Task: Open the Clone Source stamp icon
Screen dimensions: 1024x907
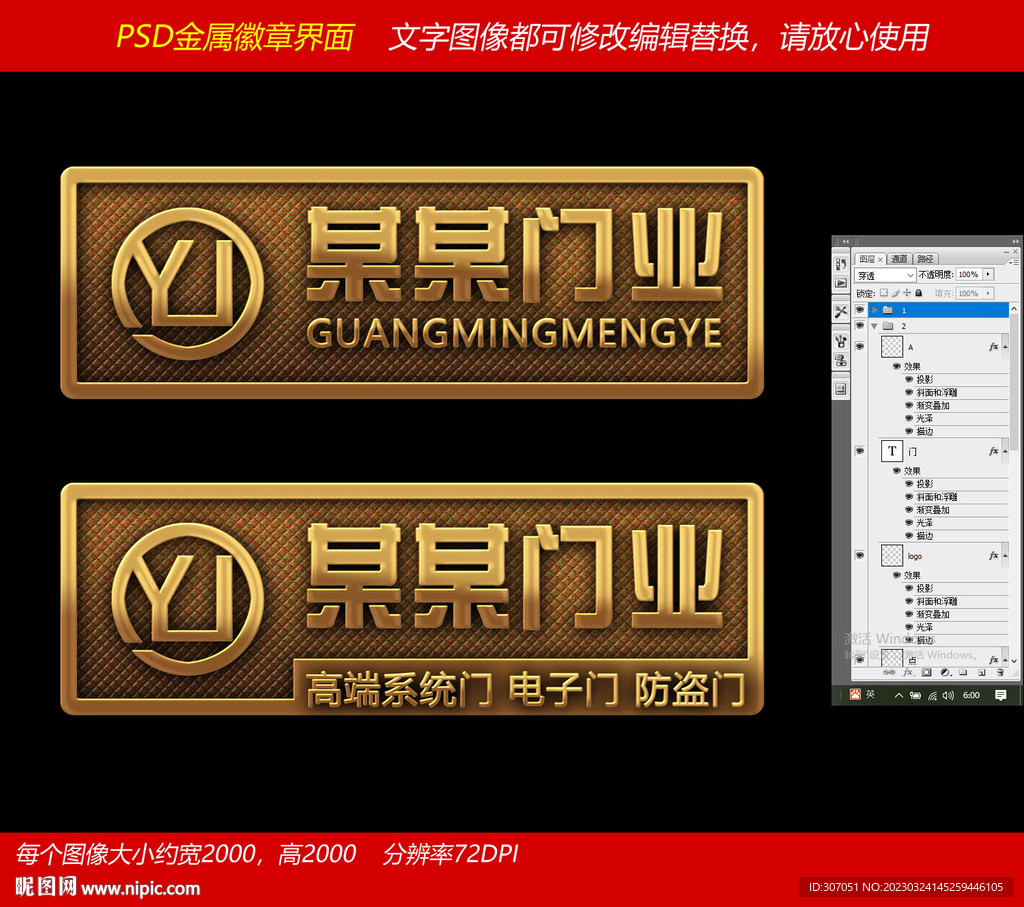Action: click(x=841, y=360)
